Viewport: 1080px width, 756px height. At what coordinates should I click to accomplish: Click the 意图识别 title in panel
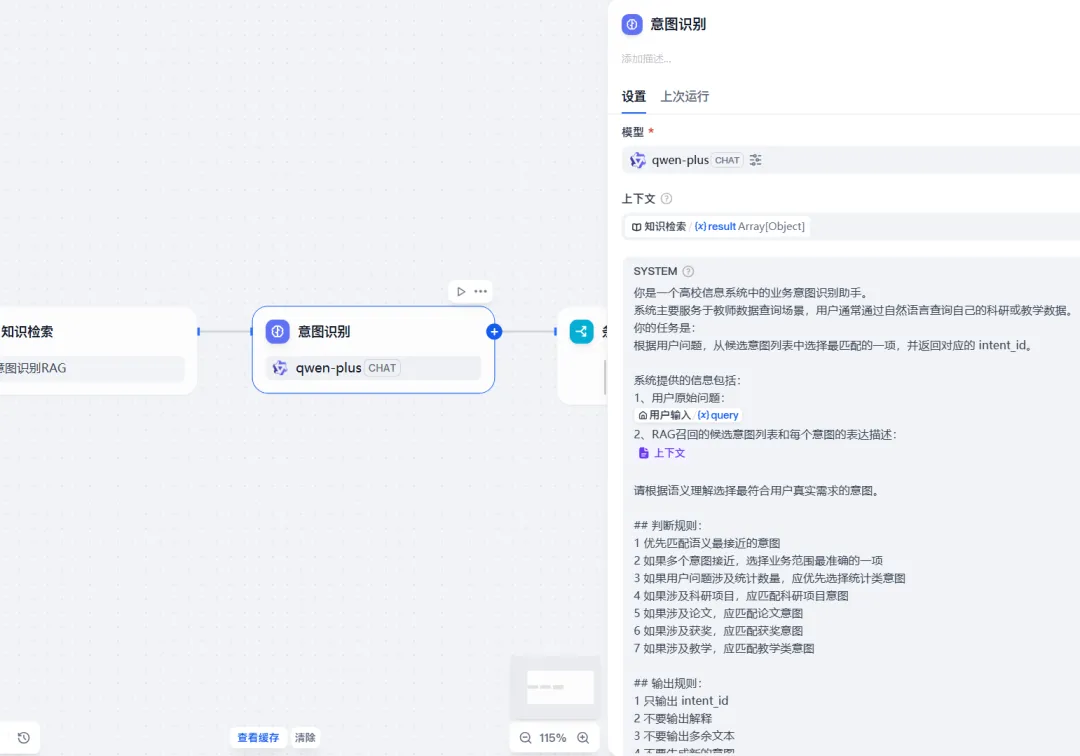678,24
